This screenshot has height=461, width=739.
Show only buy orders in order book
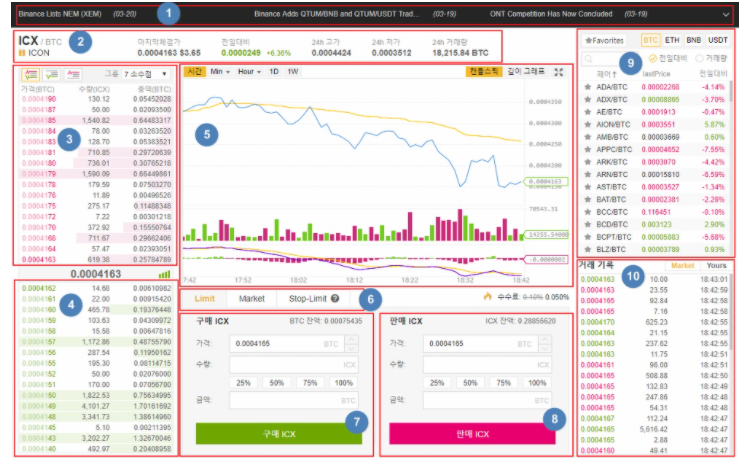(x=51, y=74)
